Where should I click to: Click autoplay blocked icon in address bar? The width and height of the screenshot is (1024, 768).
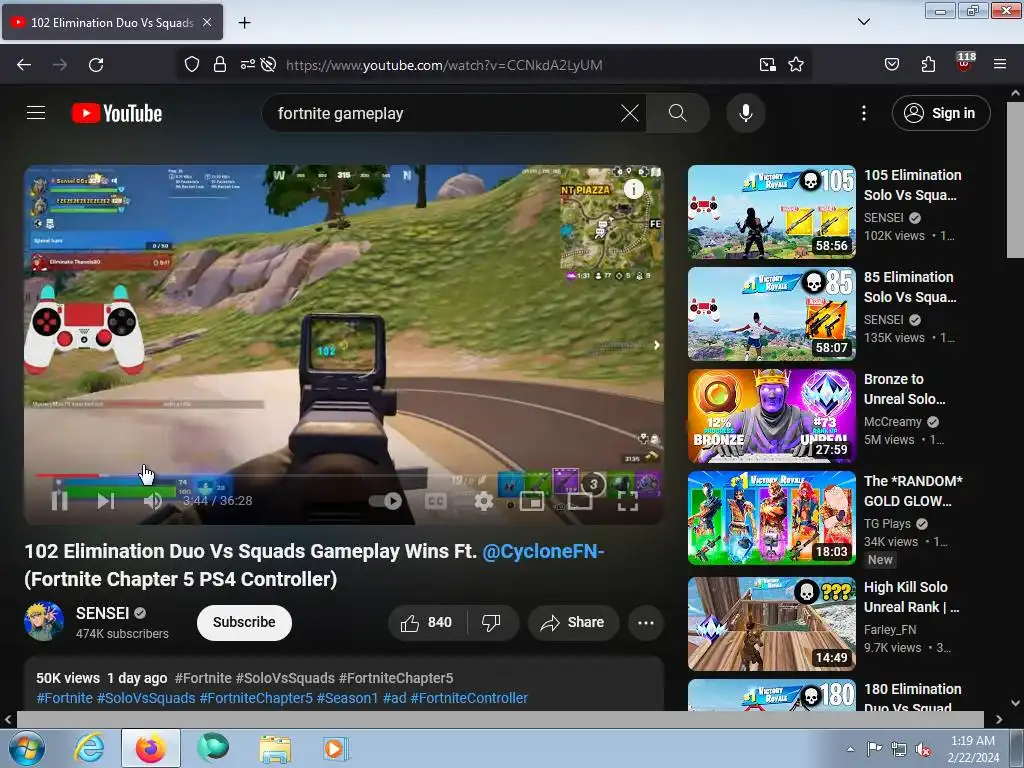point(268,65)
